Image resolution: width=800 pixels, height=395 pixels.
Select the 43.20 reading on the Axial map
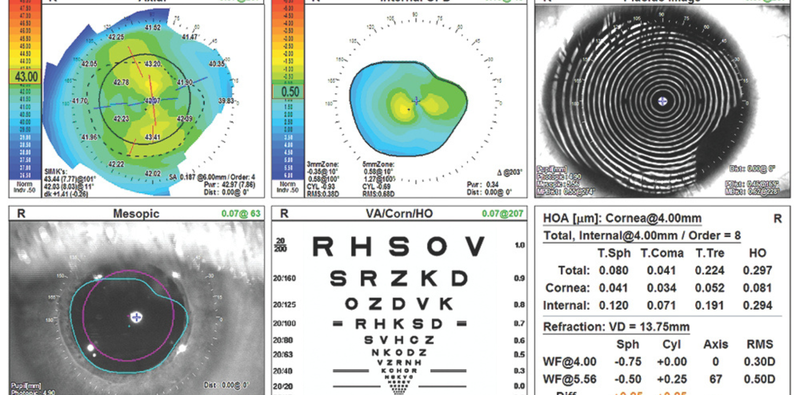153,64
